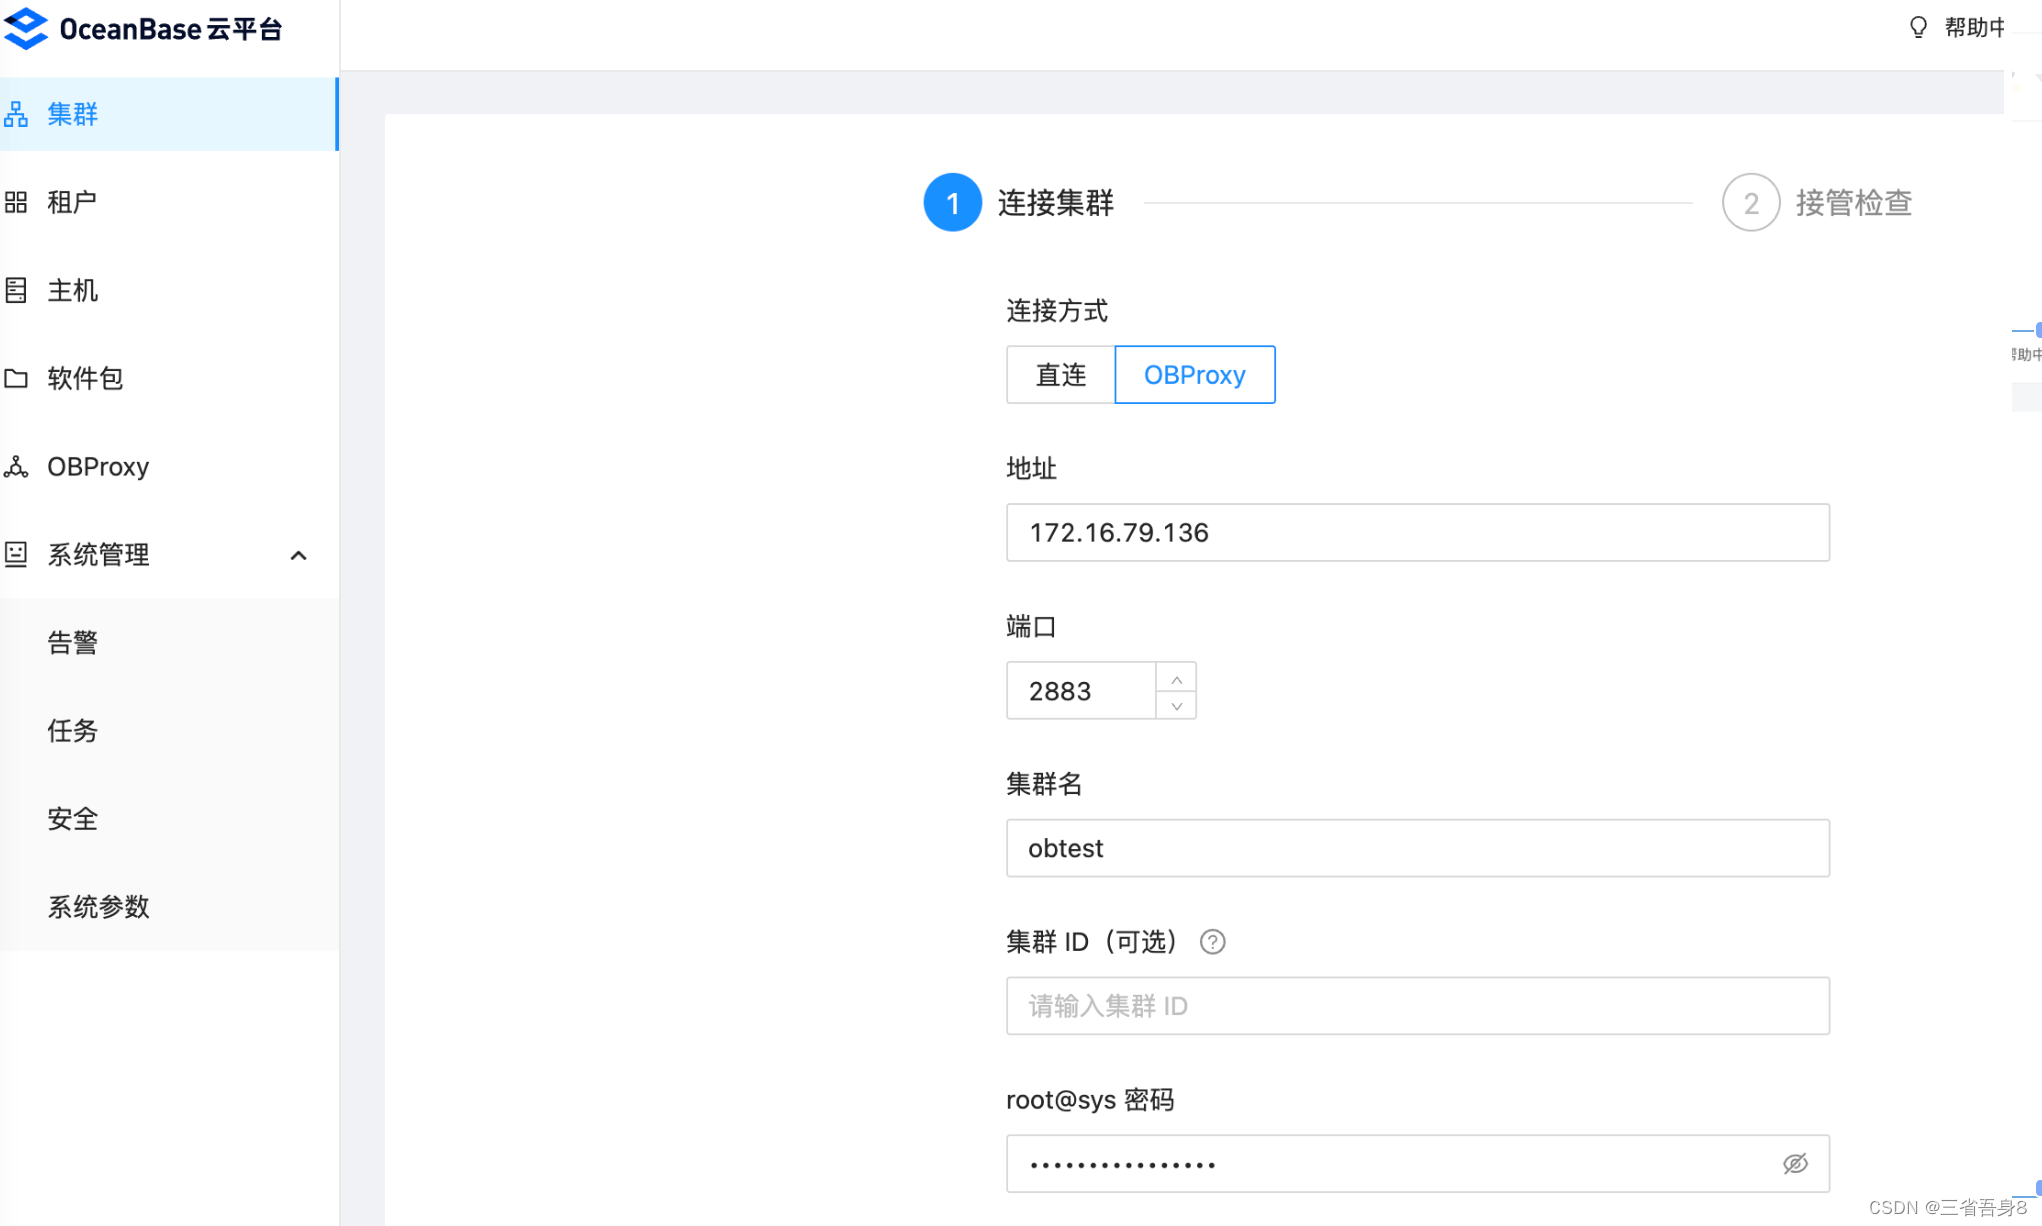
Task: Switch connection mode to 直连
Action: click(1060, 375)
